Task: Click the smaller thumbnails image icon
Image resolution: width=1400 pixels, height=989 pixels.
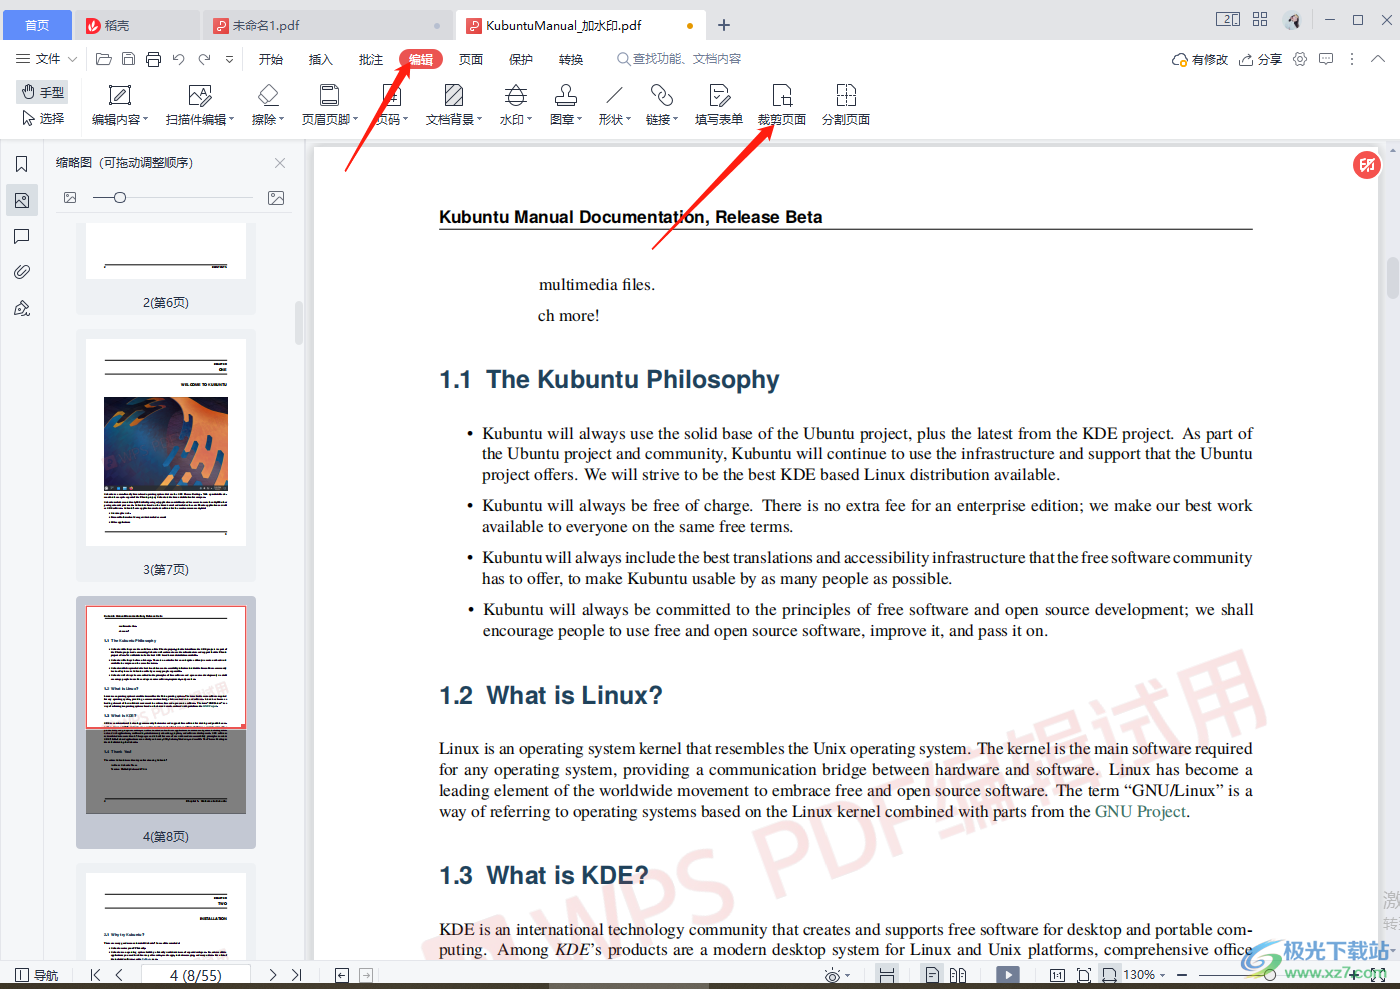Action: pos(70,198)
